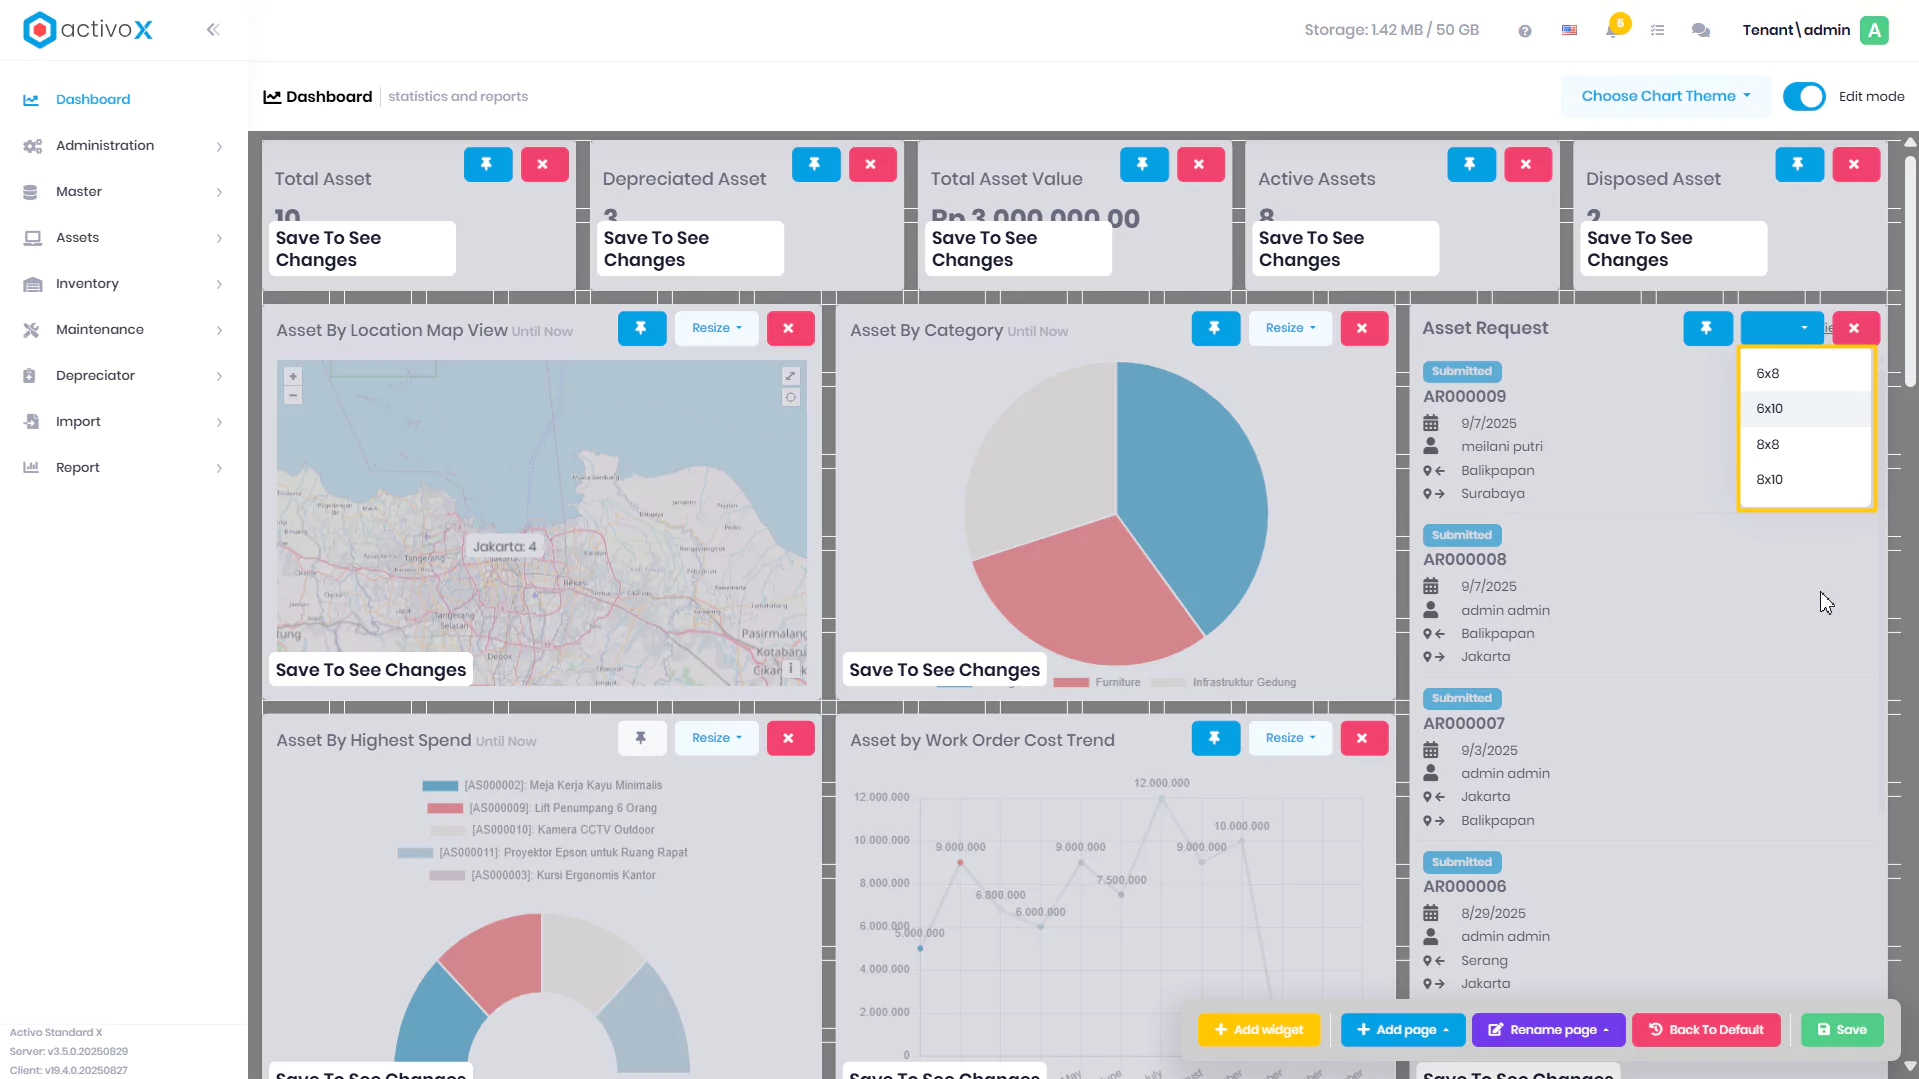Open the notifications bell icon
1919x1079 pixels.
point(1612,30)
